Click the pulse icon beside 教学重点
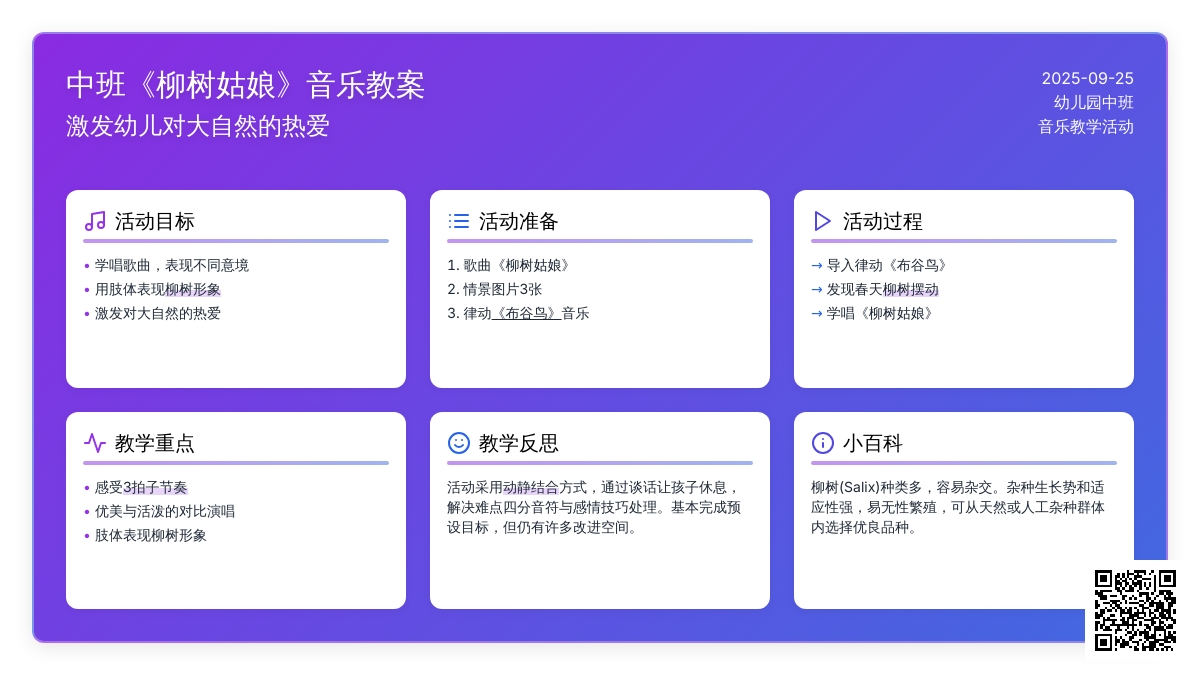The height and width of the screenshot is (675, 1200). pyautogui.click(x=95, y=443)
